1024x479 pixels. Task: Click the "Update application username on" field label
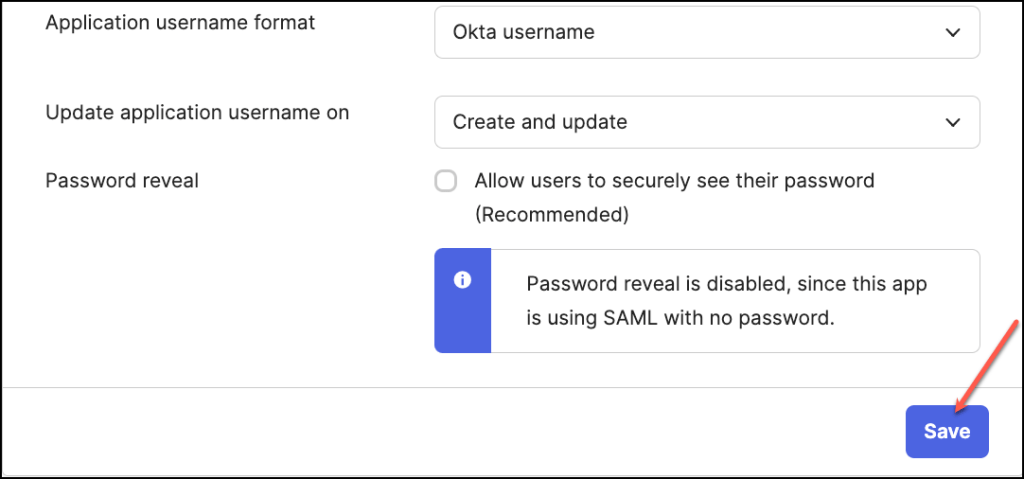coord(197,112)
